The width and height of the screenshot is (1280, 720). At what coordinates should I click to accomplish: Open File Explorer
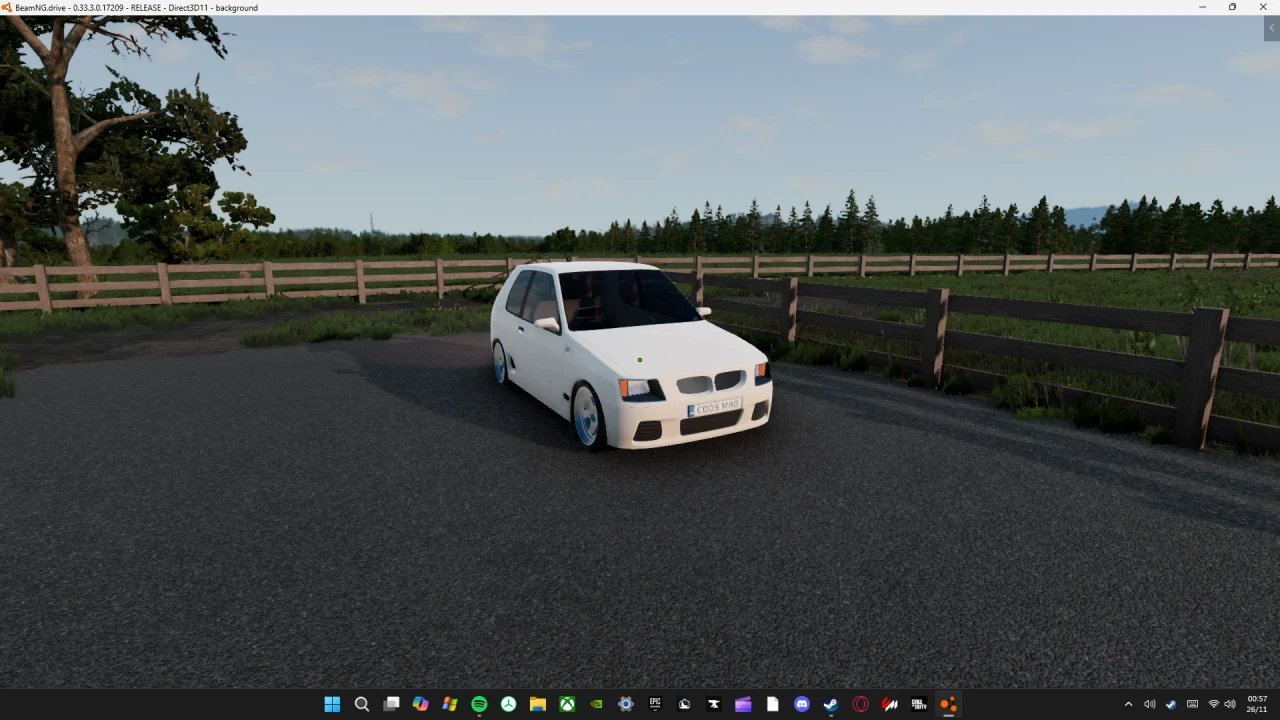pos(535,704)
